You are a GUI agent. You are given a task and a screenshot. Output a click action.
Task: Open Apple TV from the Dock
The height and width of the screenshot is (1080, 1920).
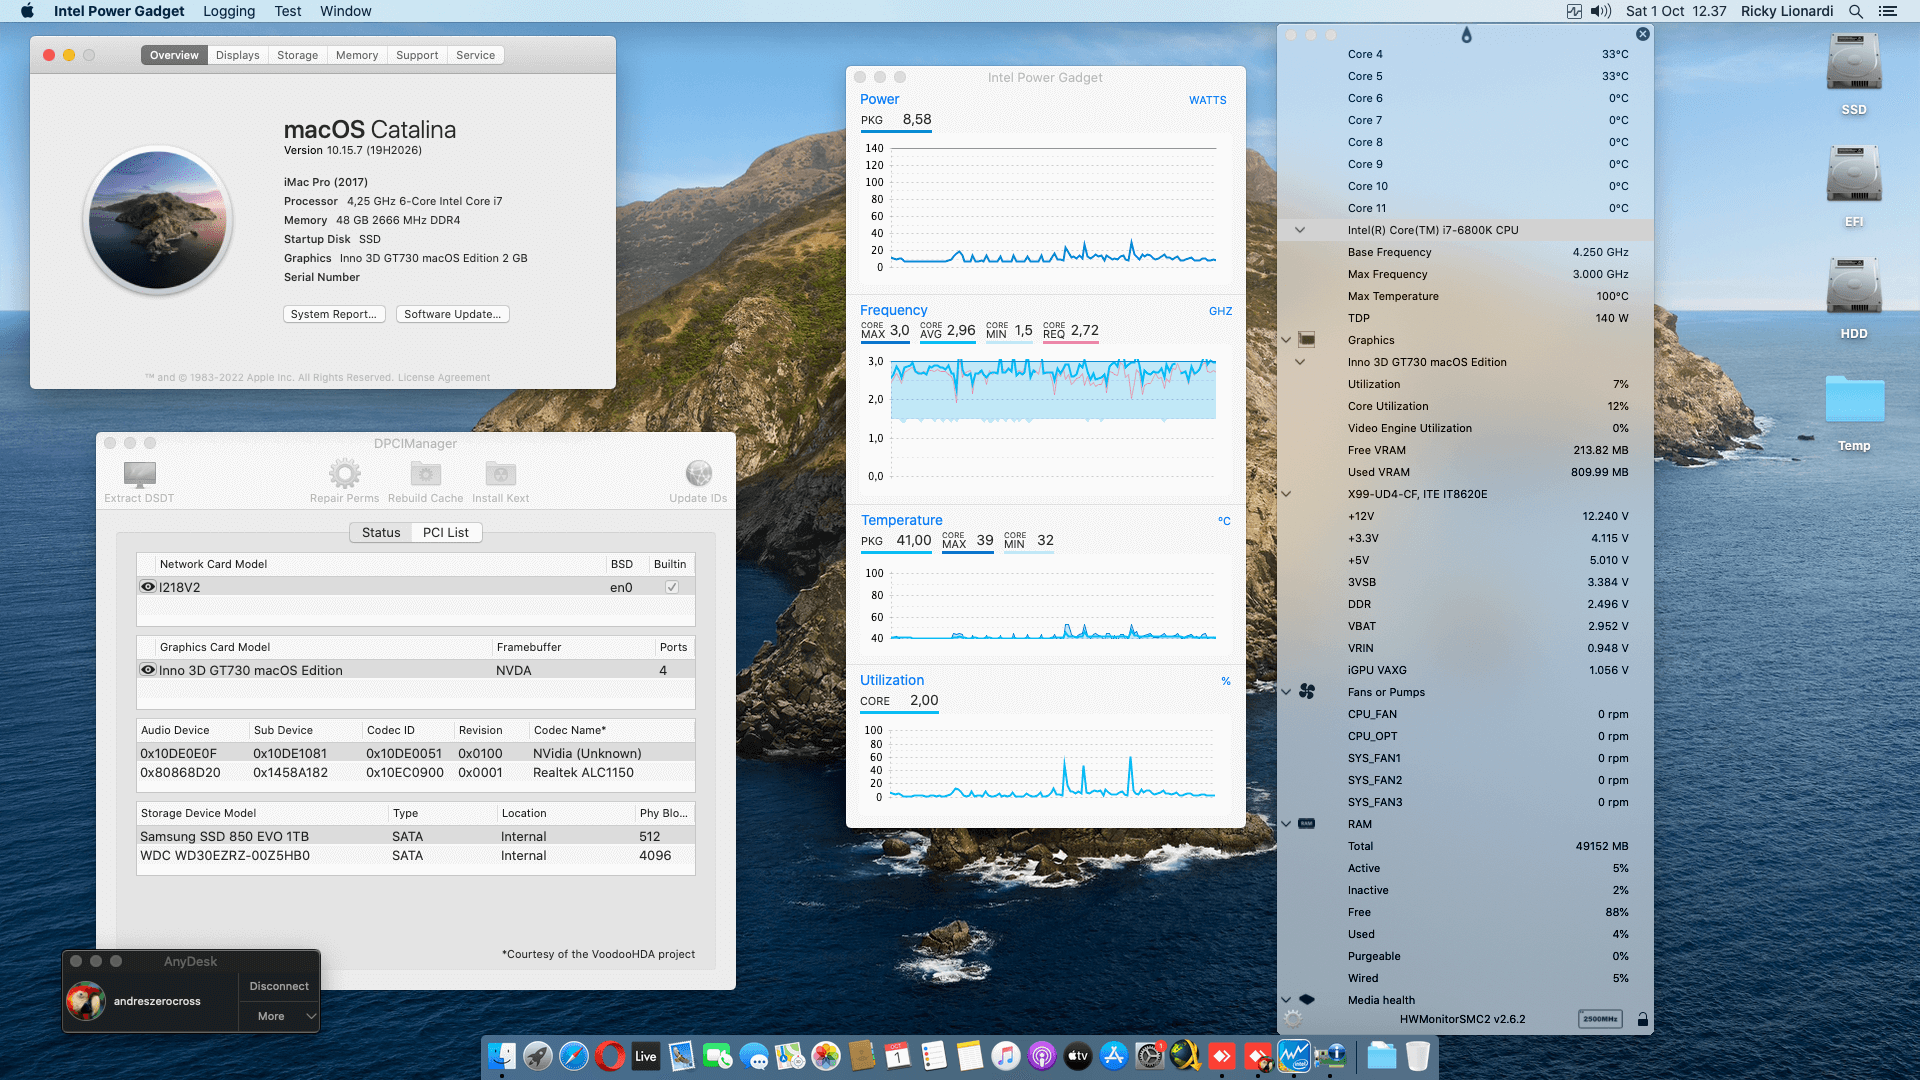[x=1078, y=1056]
